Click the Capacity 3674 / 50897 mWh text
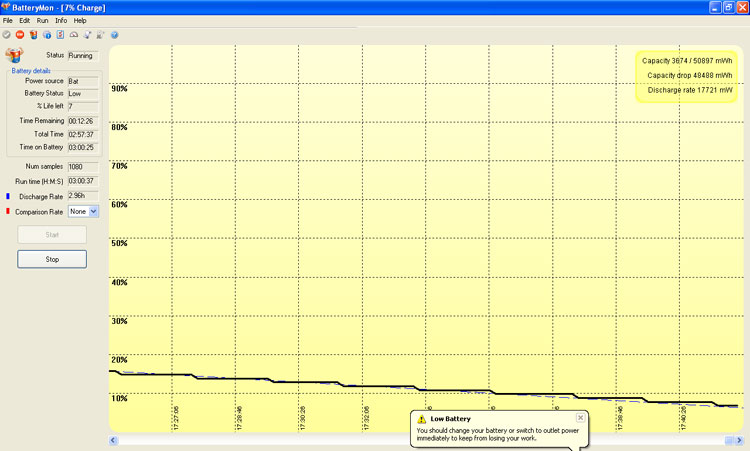Screen dimensions: 750x451 (x=687, y=61)
